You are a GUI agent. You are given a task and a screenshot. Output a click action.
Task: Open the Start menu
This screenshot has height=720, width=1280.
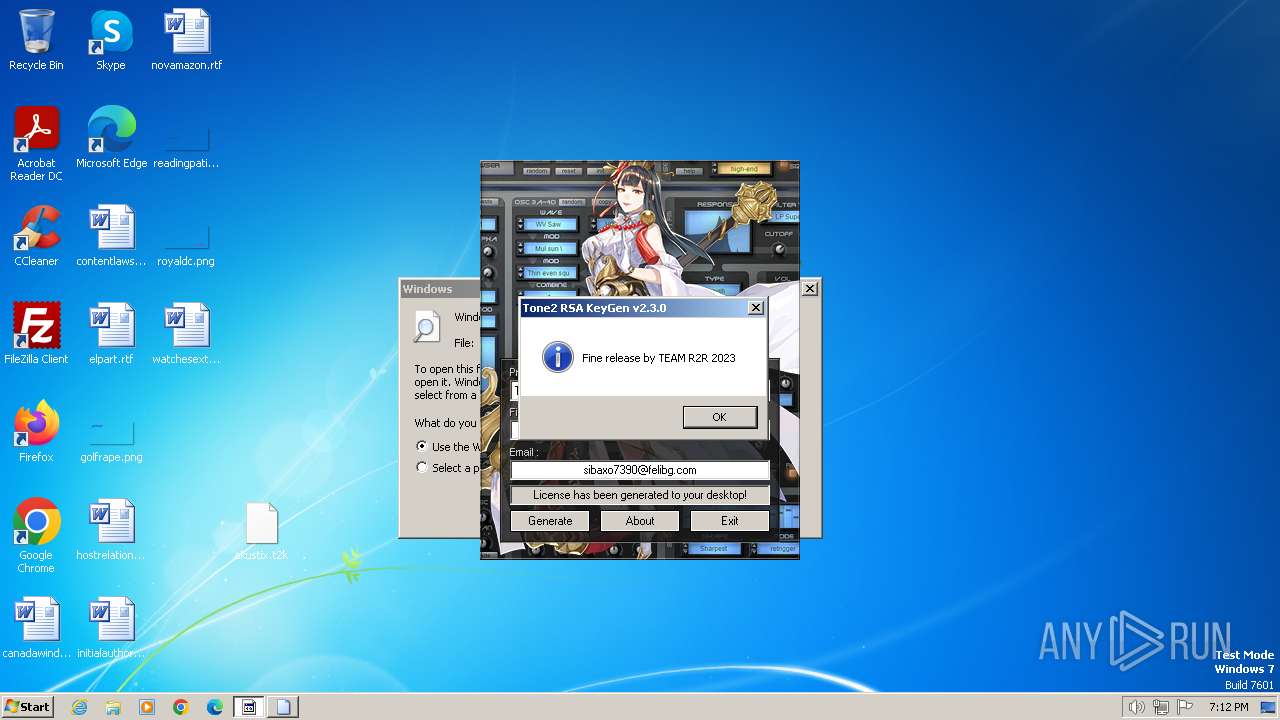pos(27,707)
